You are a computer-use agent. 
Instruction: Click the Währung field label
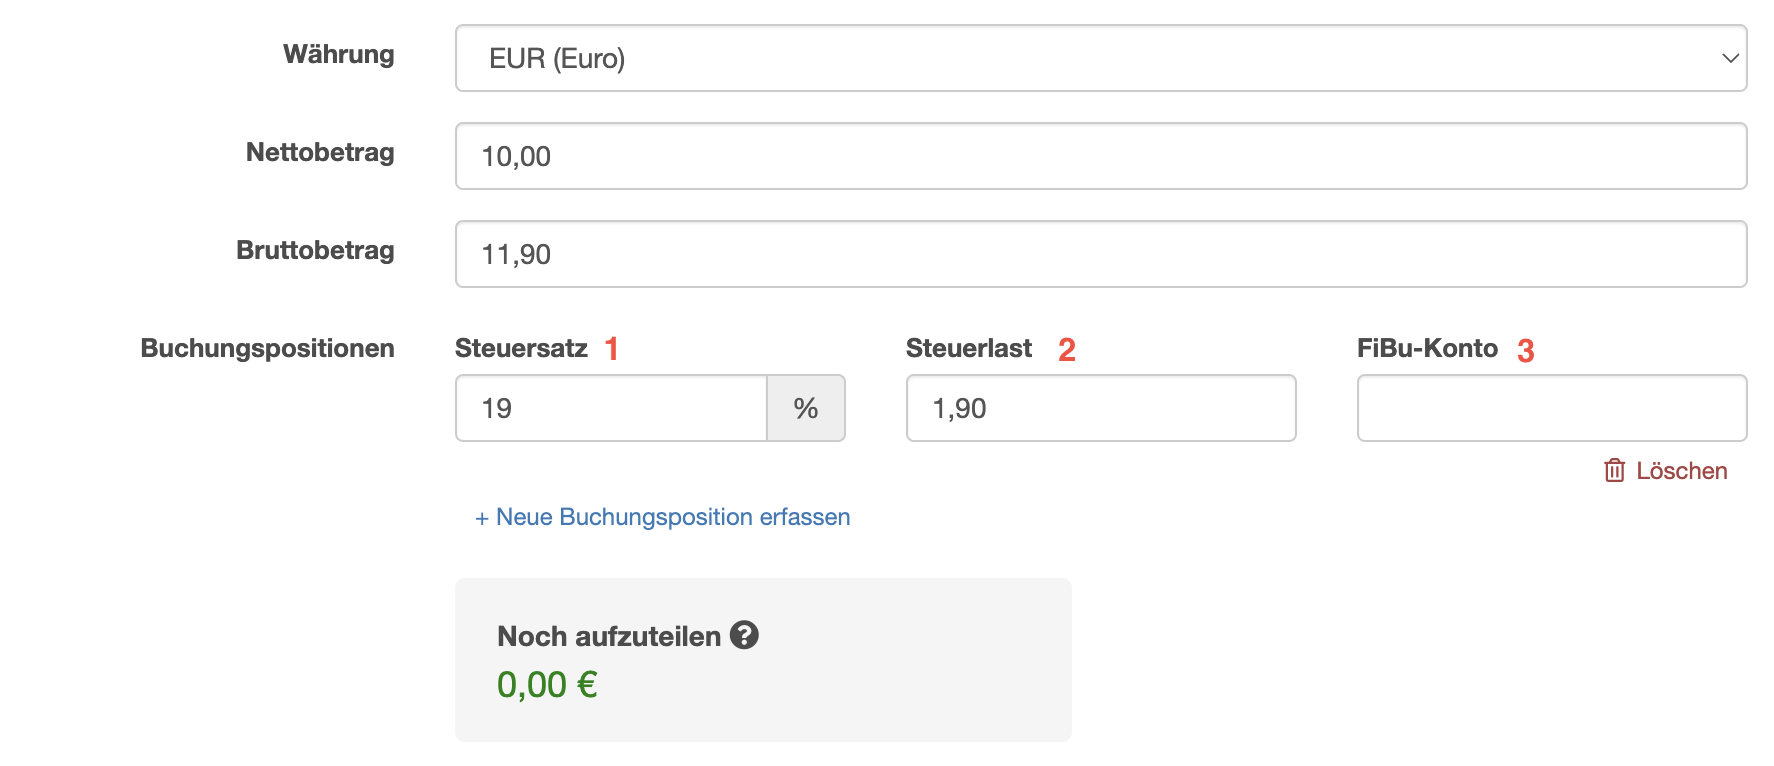338,54
